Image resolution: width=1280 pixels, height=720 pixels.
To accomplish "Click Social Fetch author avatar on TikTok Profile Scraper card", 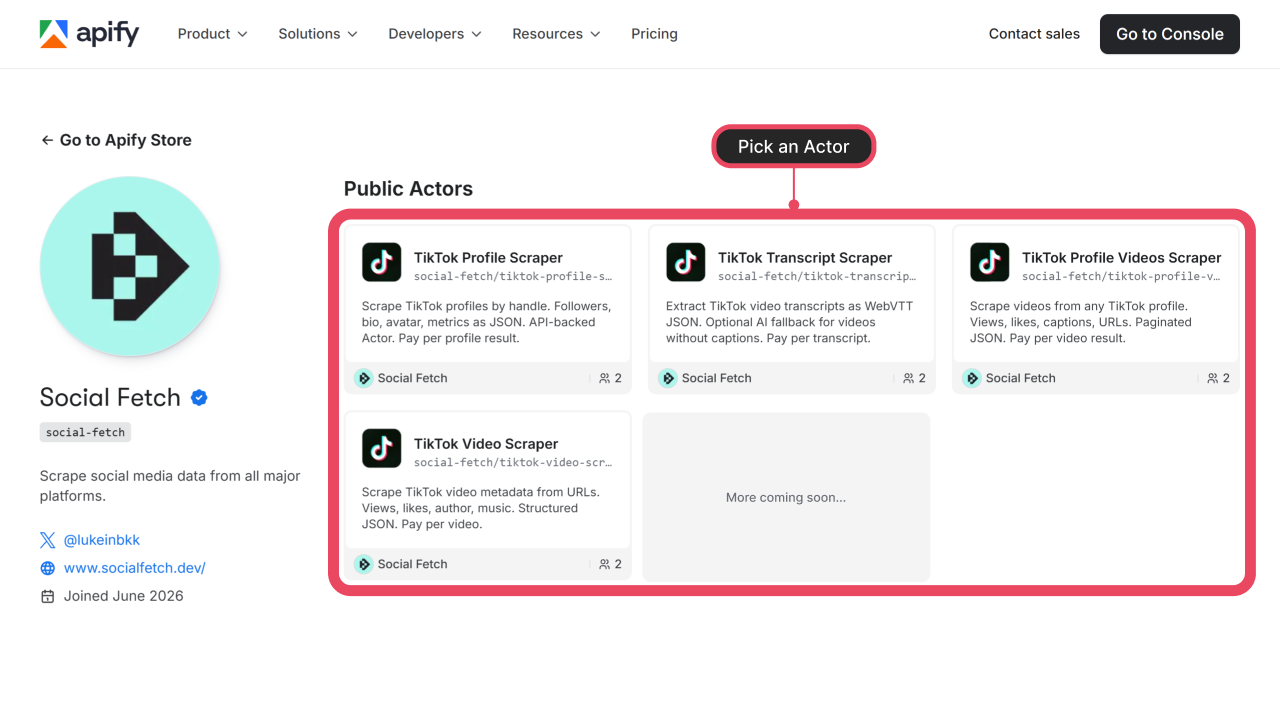I will [x=364, y=378].
